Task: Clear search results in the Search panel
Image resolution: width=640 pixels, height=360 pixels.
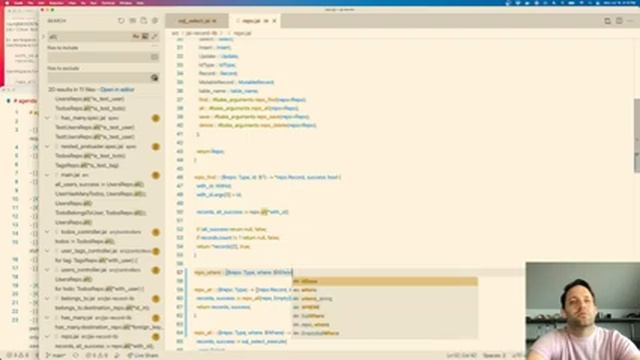Action: pyautogui.click(x=133, y=21)
